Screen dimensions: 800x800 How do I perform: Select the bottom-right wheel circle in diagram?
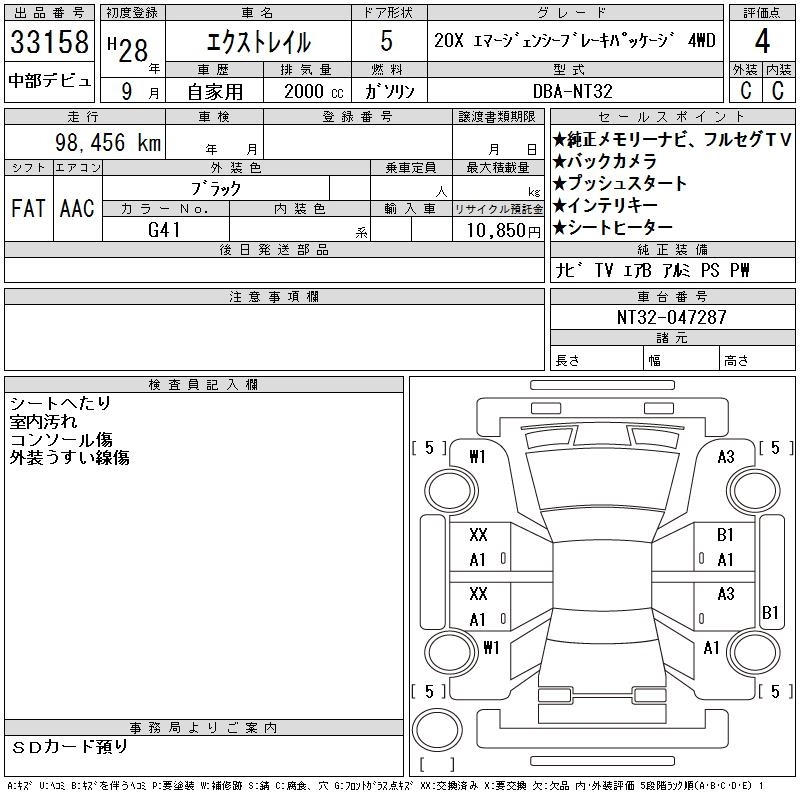(754, 652)
